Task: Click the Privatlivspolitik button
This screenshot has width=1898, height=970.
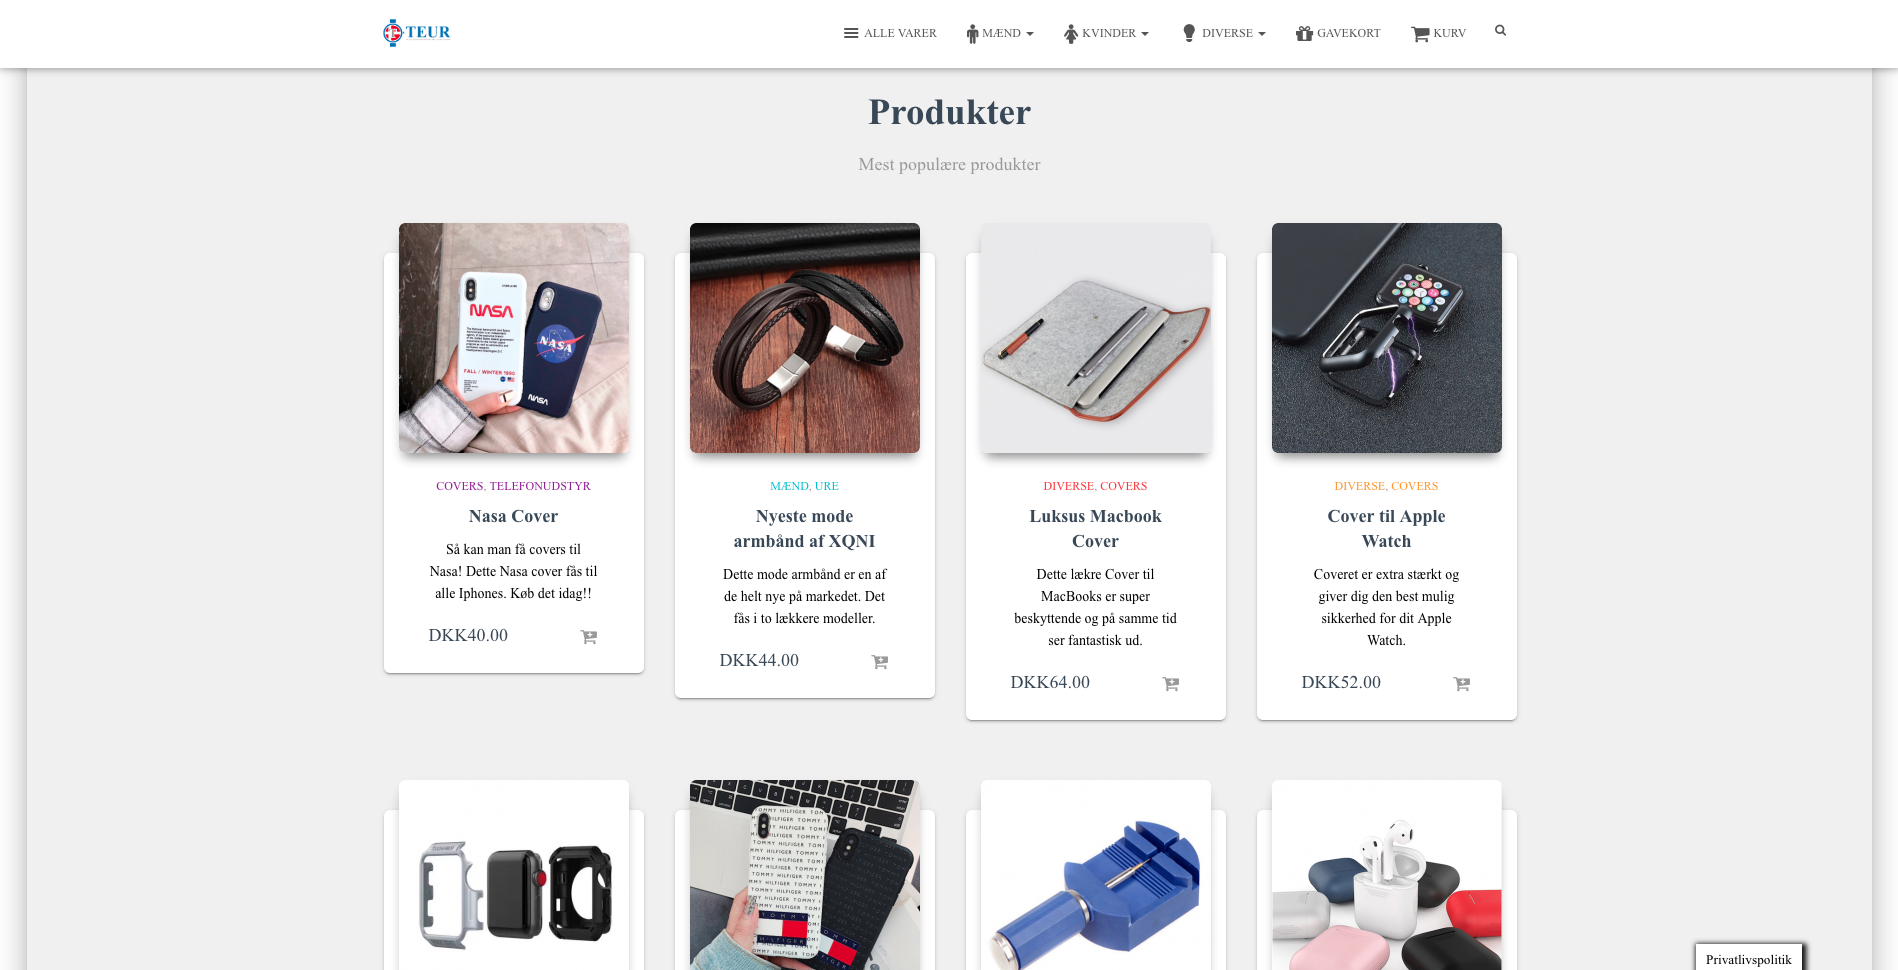Action: [1749, 958]
